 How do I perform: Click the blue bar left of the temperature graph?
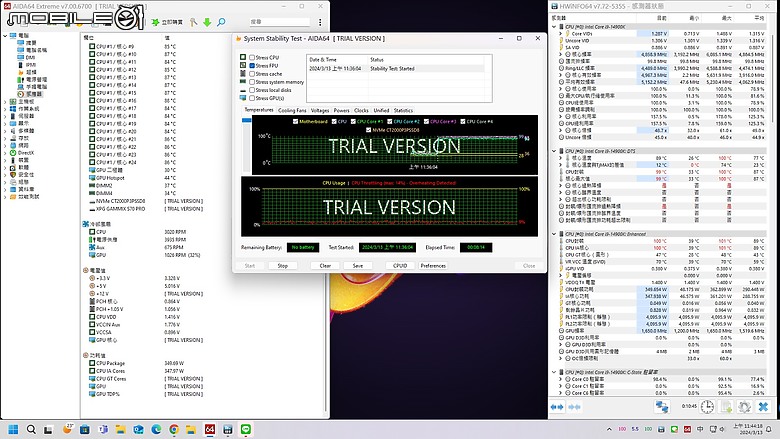(247, 120)
